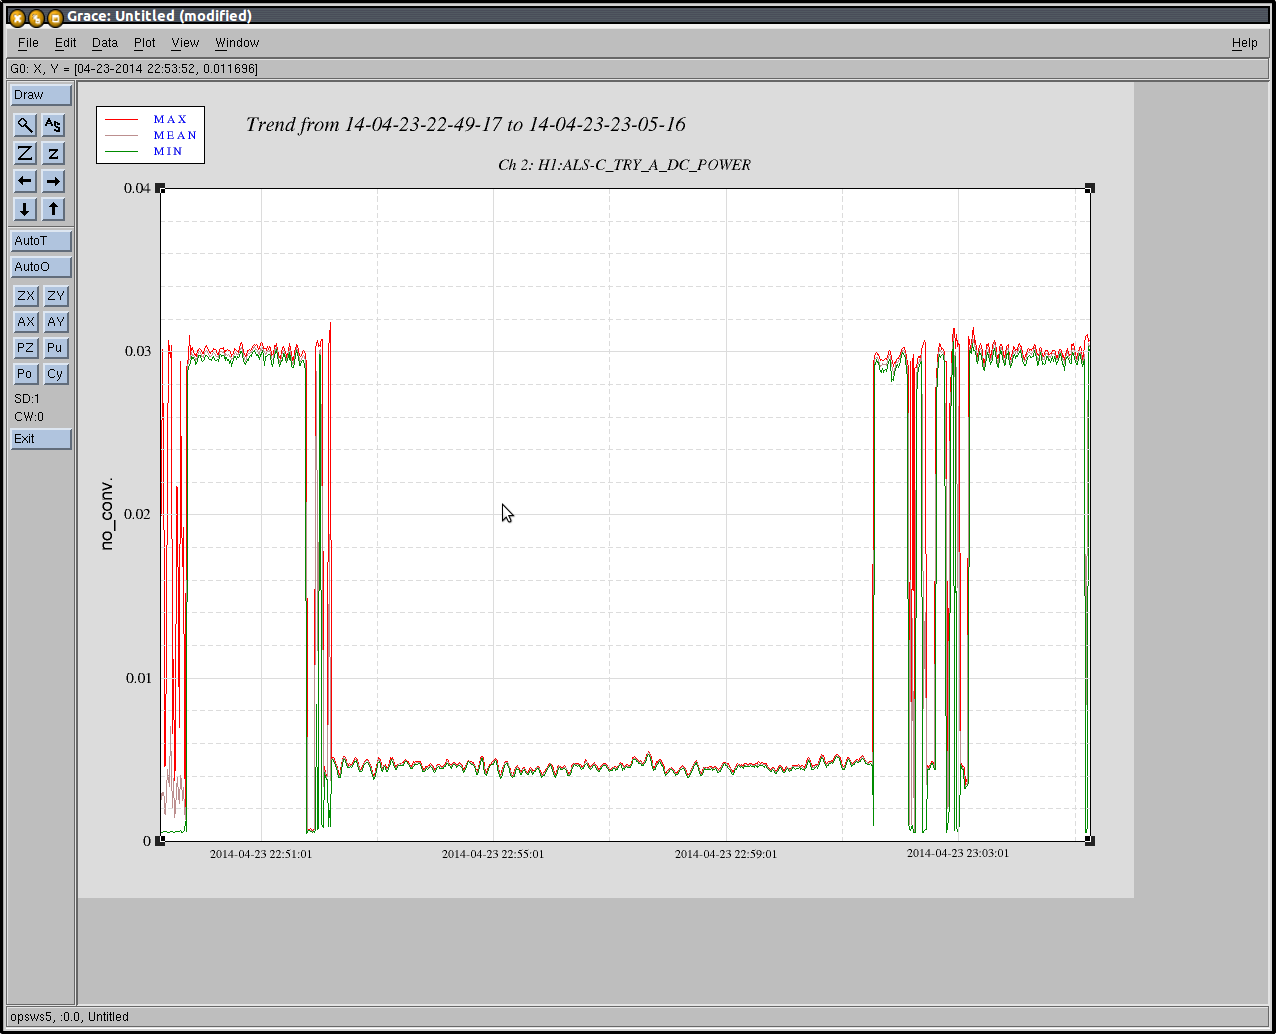
Task: Click x-axis tick label '2014-04-23 22:51:01'
Action: point(261,854)
